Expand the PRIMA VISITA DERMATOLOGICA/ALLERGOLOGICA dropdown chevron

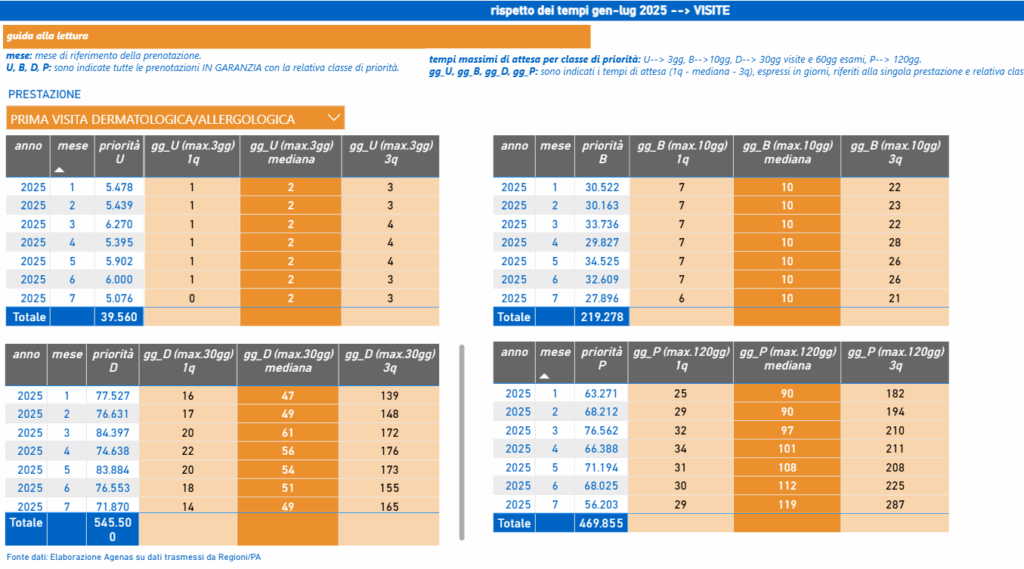(x=333, y=119)
